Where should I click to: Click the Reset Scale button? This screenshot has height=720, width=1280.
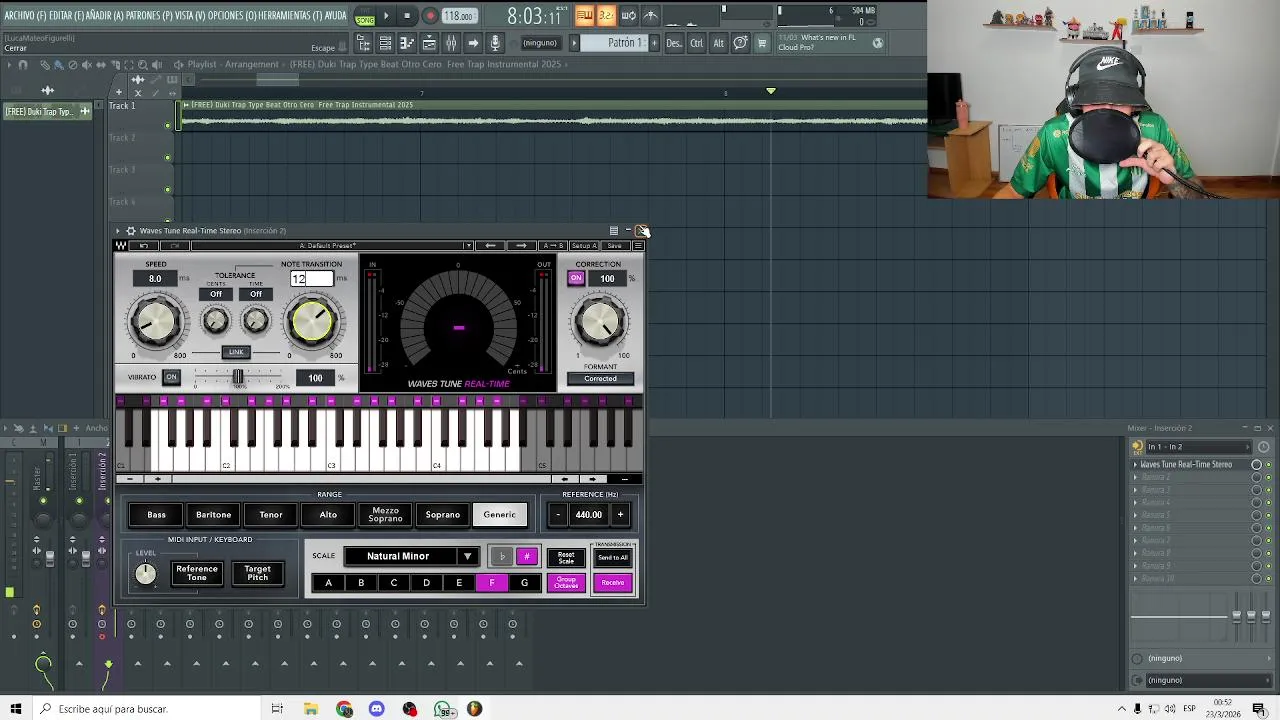pyautogui.click(x=566, y=557)
